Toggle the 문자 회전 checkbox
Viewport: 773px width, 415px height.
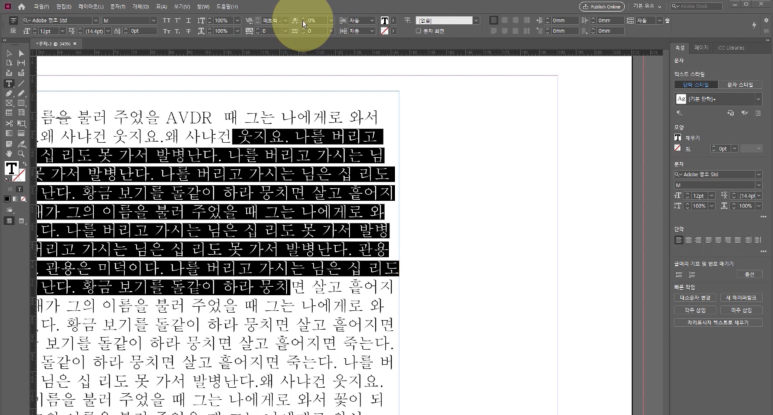coord(419,31)
